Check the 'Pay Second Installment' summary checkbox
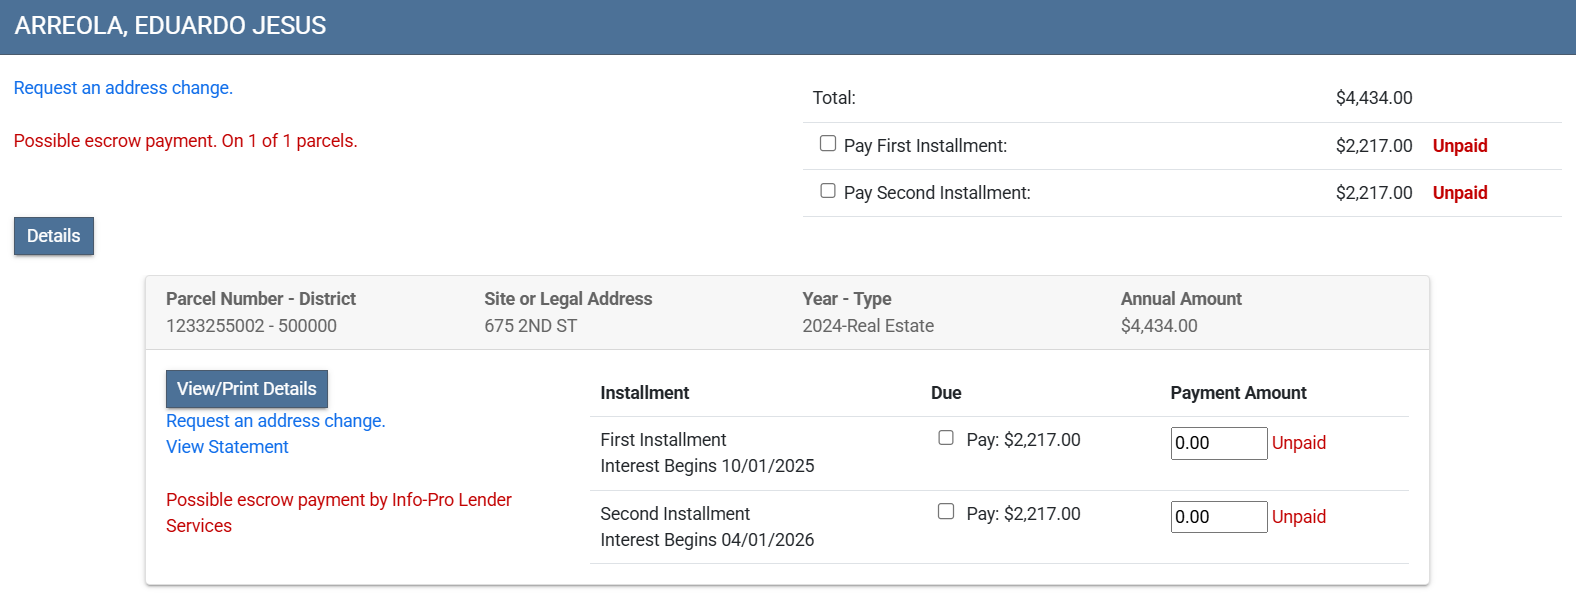The width and height of the screenshot is (1576, 610). tap(828, 191)
